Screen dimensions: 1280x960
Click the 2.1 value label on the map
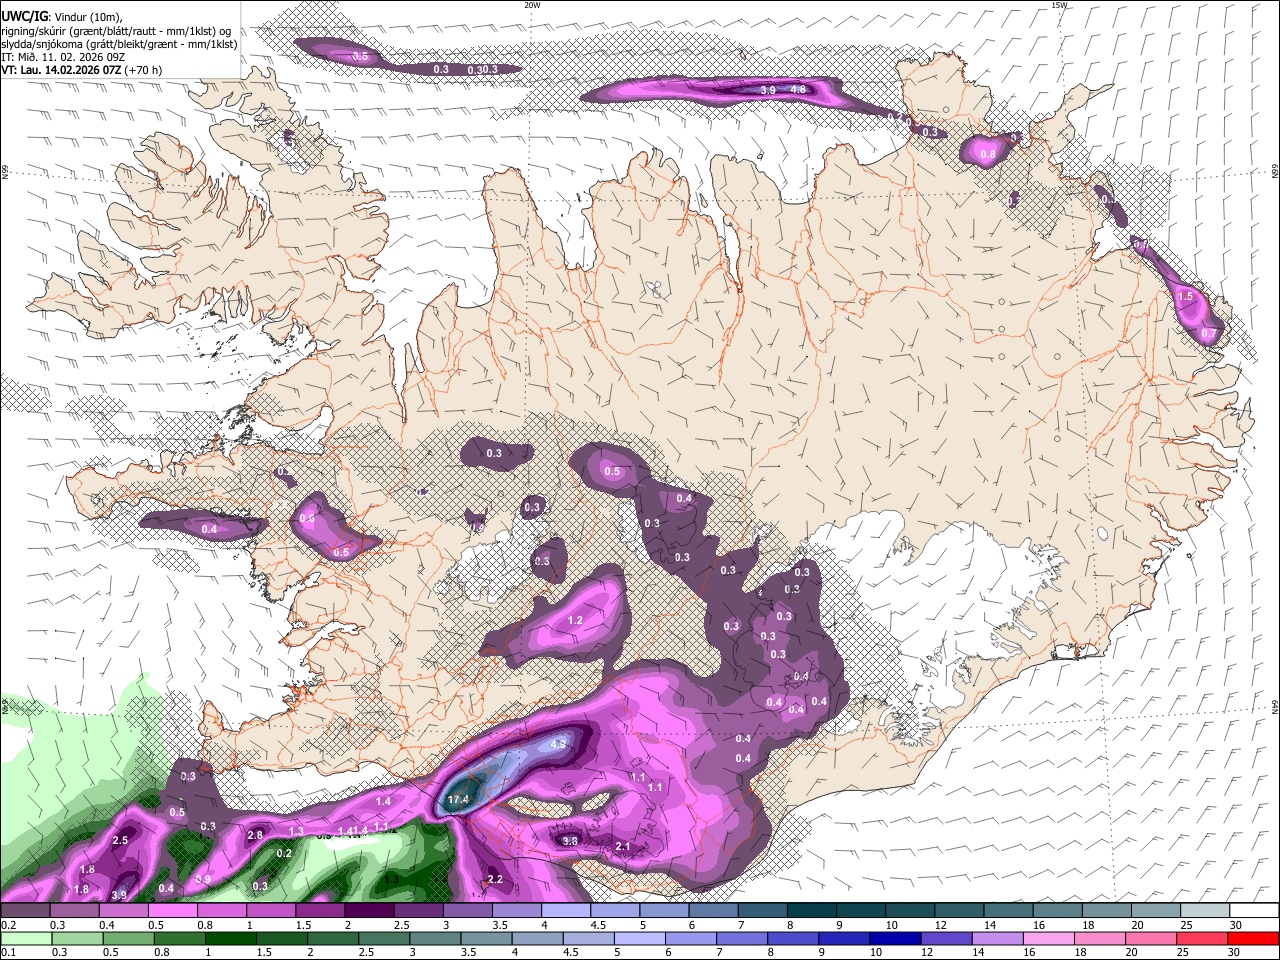point(623,847)
